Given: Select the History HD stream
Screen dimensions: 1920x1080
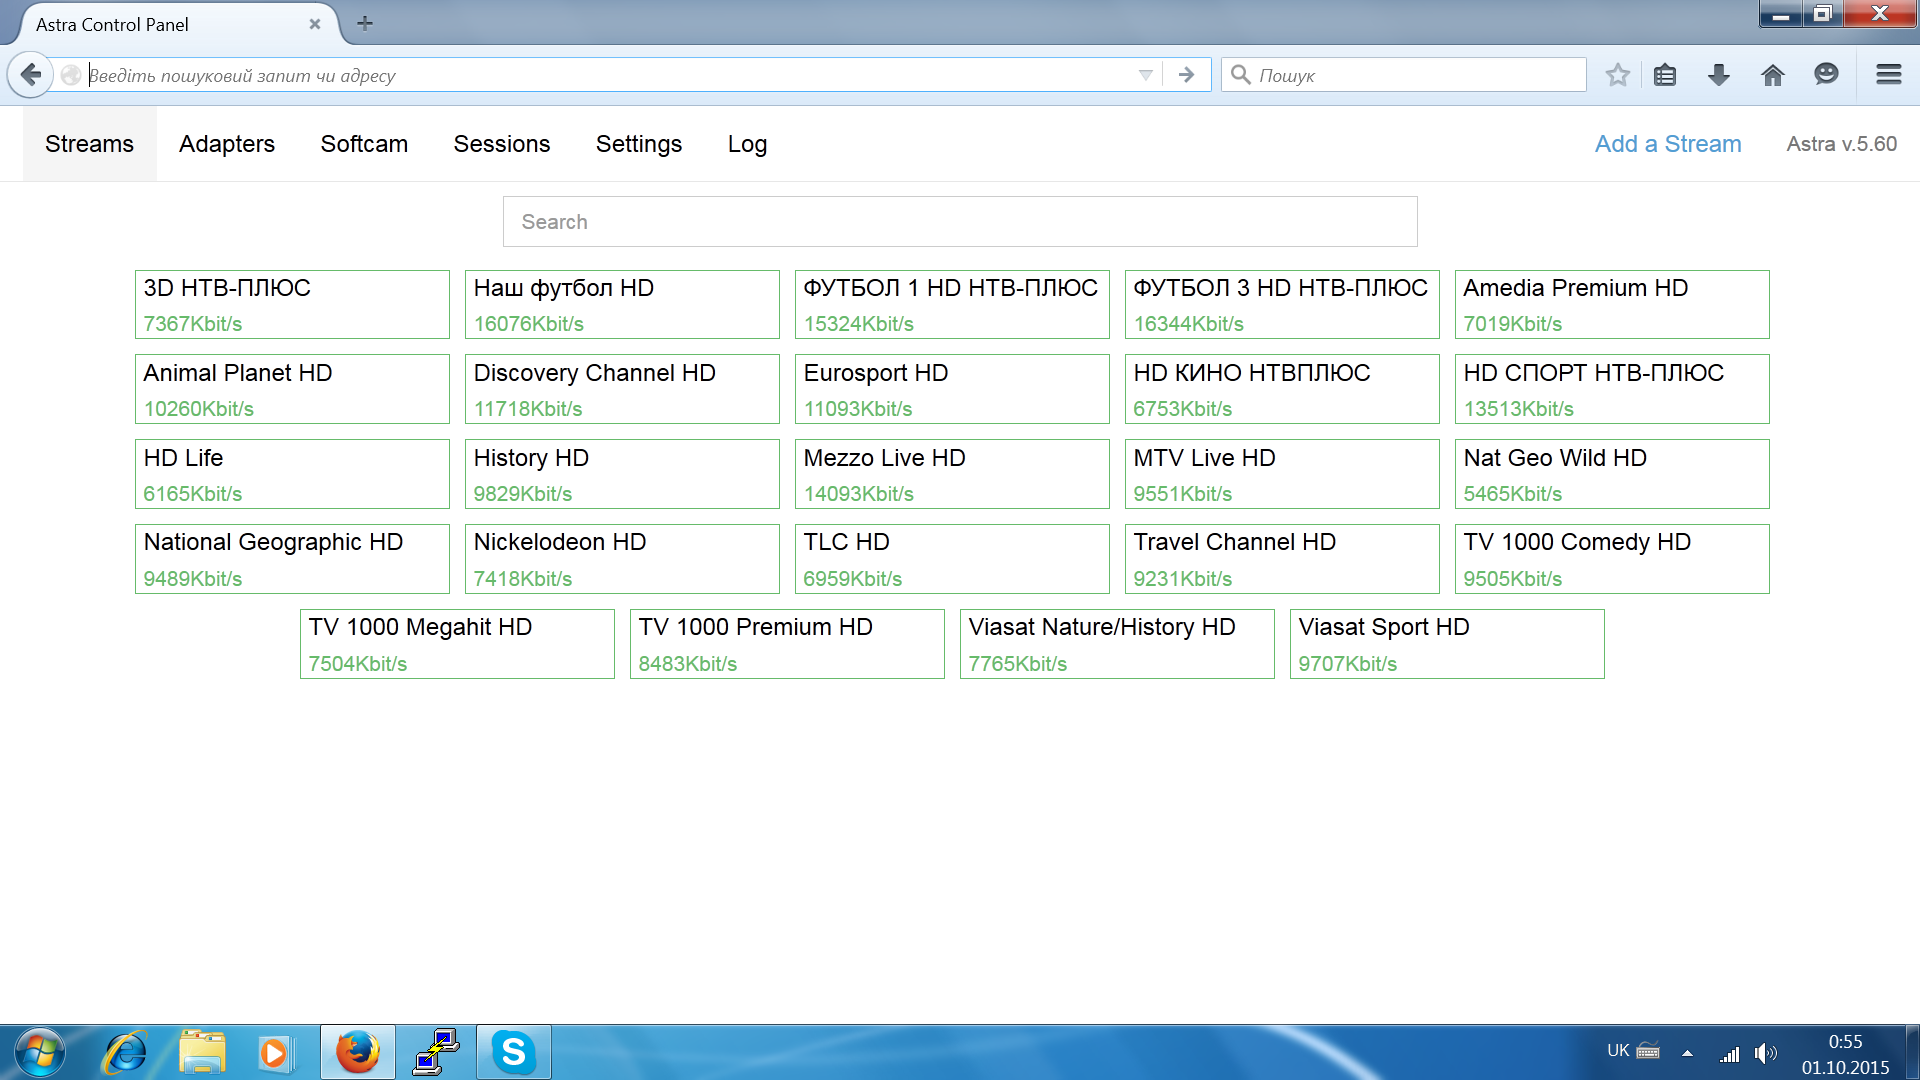Looking at the screenshot, I should coord(622,474).
